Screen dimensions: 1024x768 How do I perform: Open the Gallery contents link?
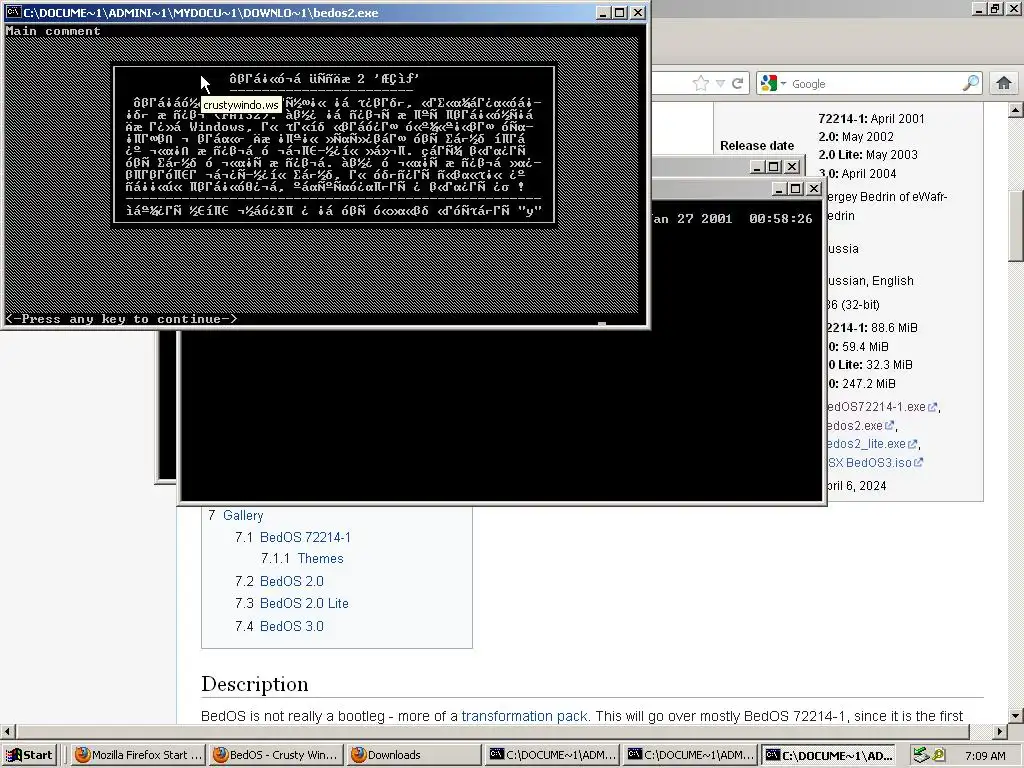243,515
